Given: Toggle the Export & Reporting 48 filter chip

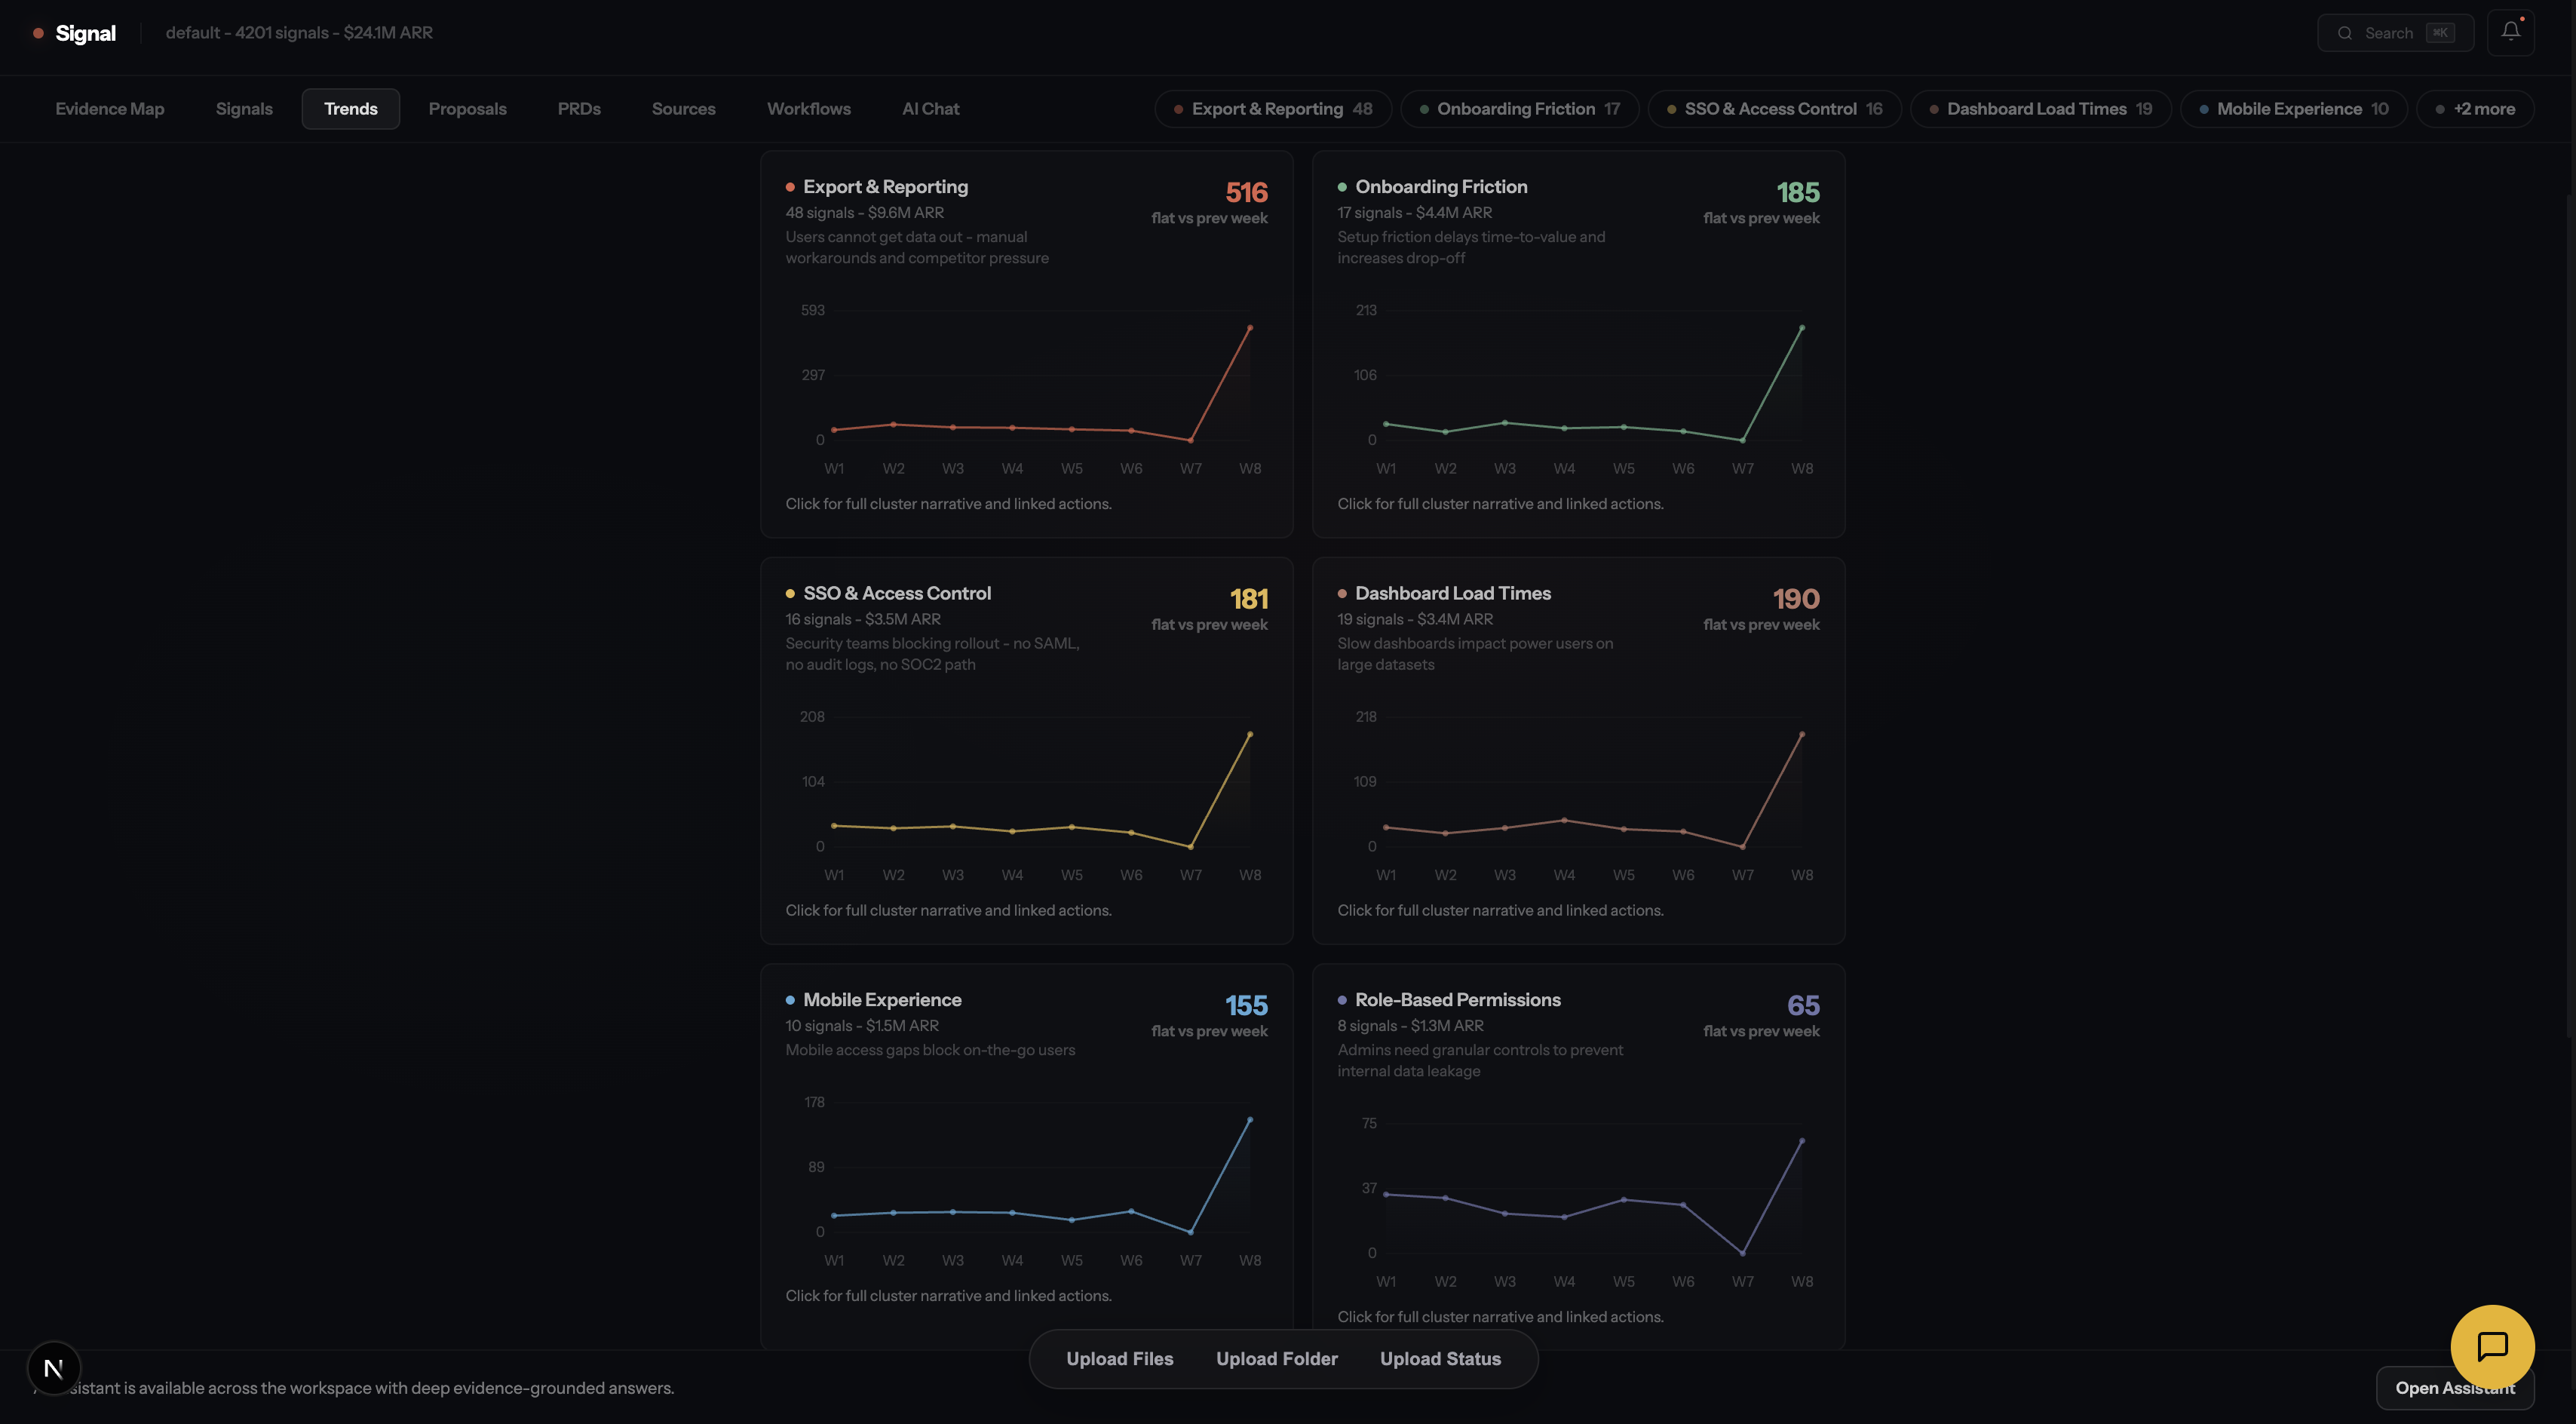Looking at the screenshot, I should coord(1272,109).
